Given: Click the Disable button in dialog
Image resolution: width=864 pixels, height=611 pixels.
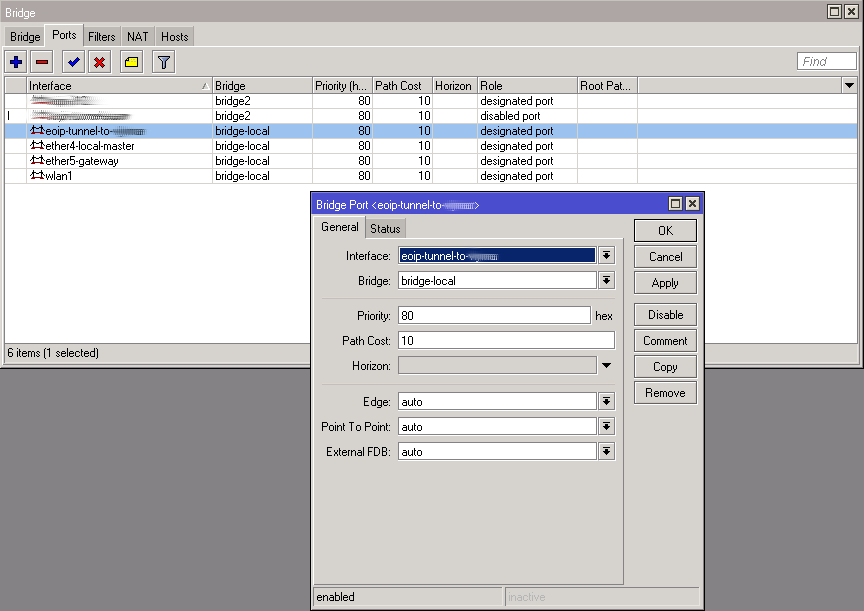Looking at the screenshot, I should coord(665,315).
